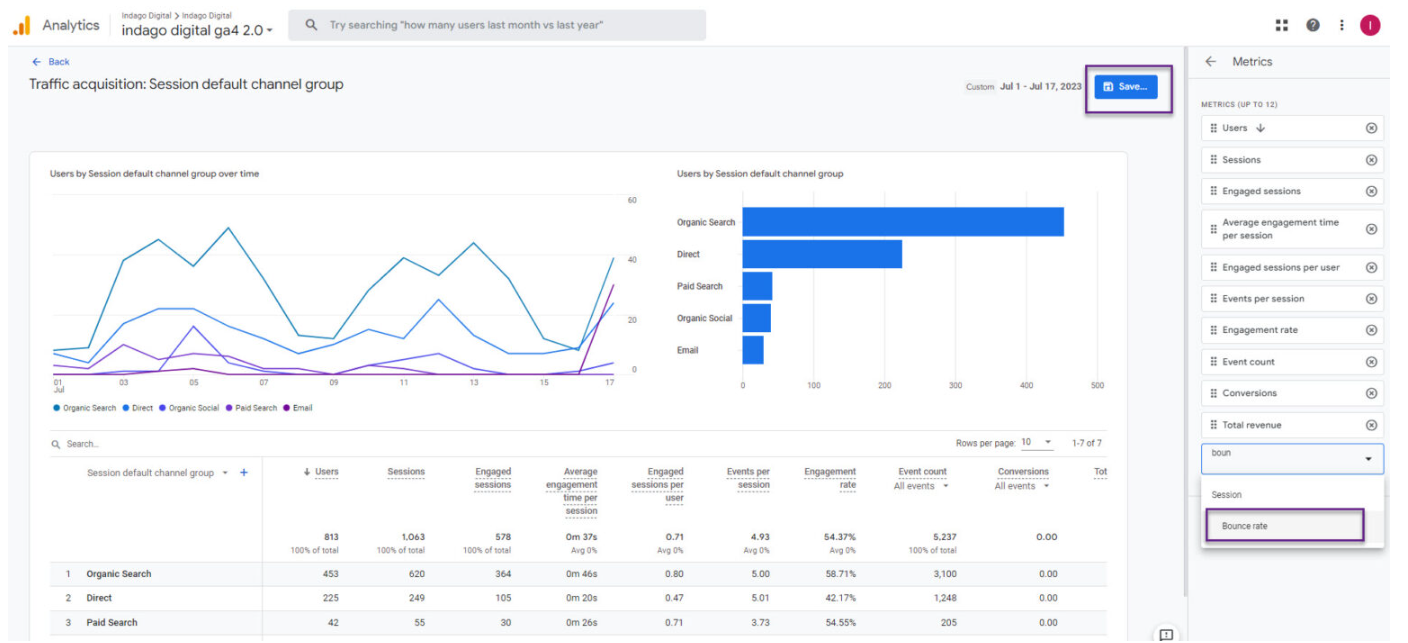Click the Paid Search table row label
This screenshot has width=1408, height=643.
tap(112, 622)
